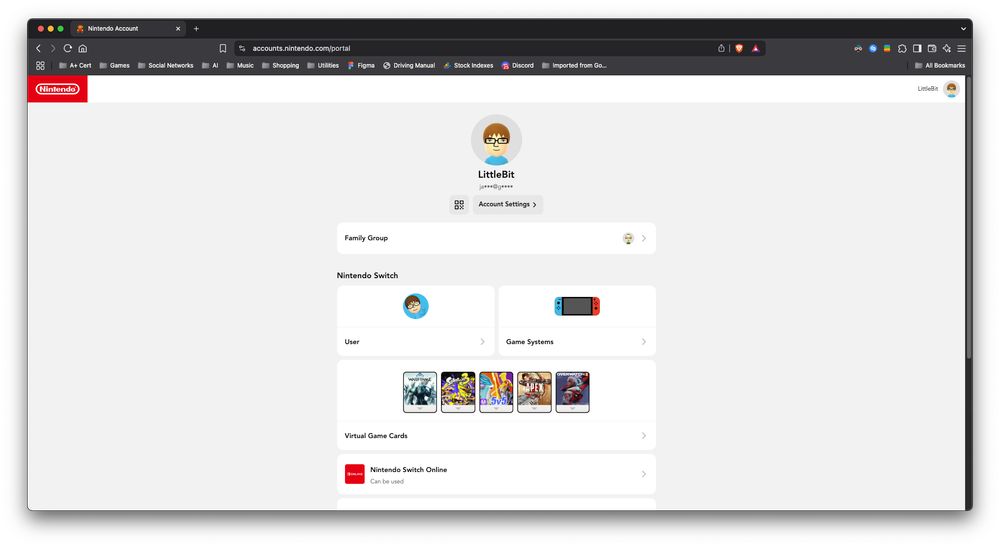
Task: Open the browser hamburger menu
Action: 962,48
